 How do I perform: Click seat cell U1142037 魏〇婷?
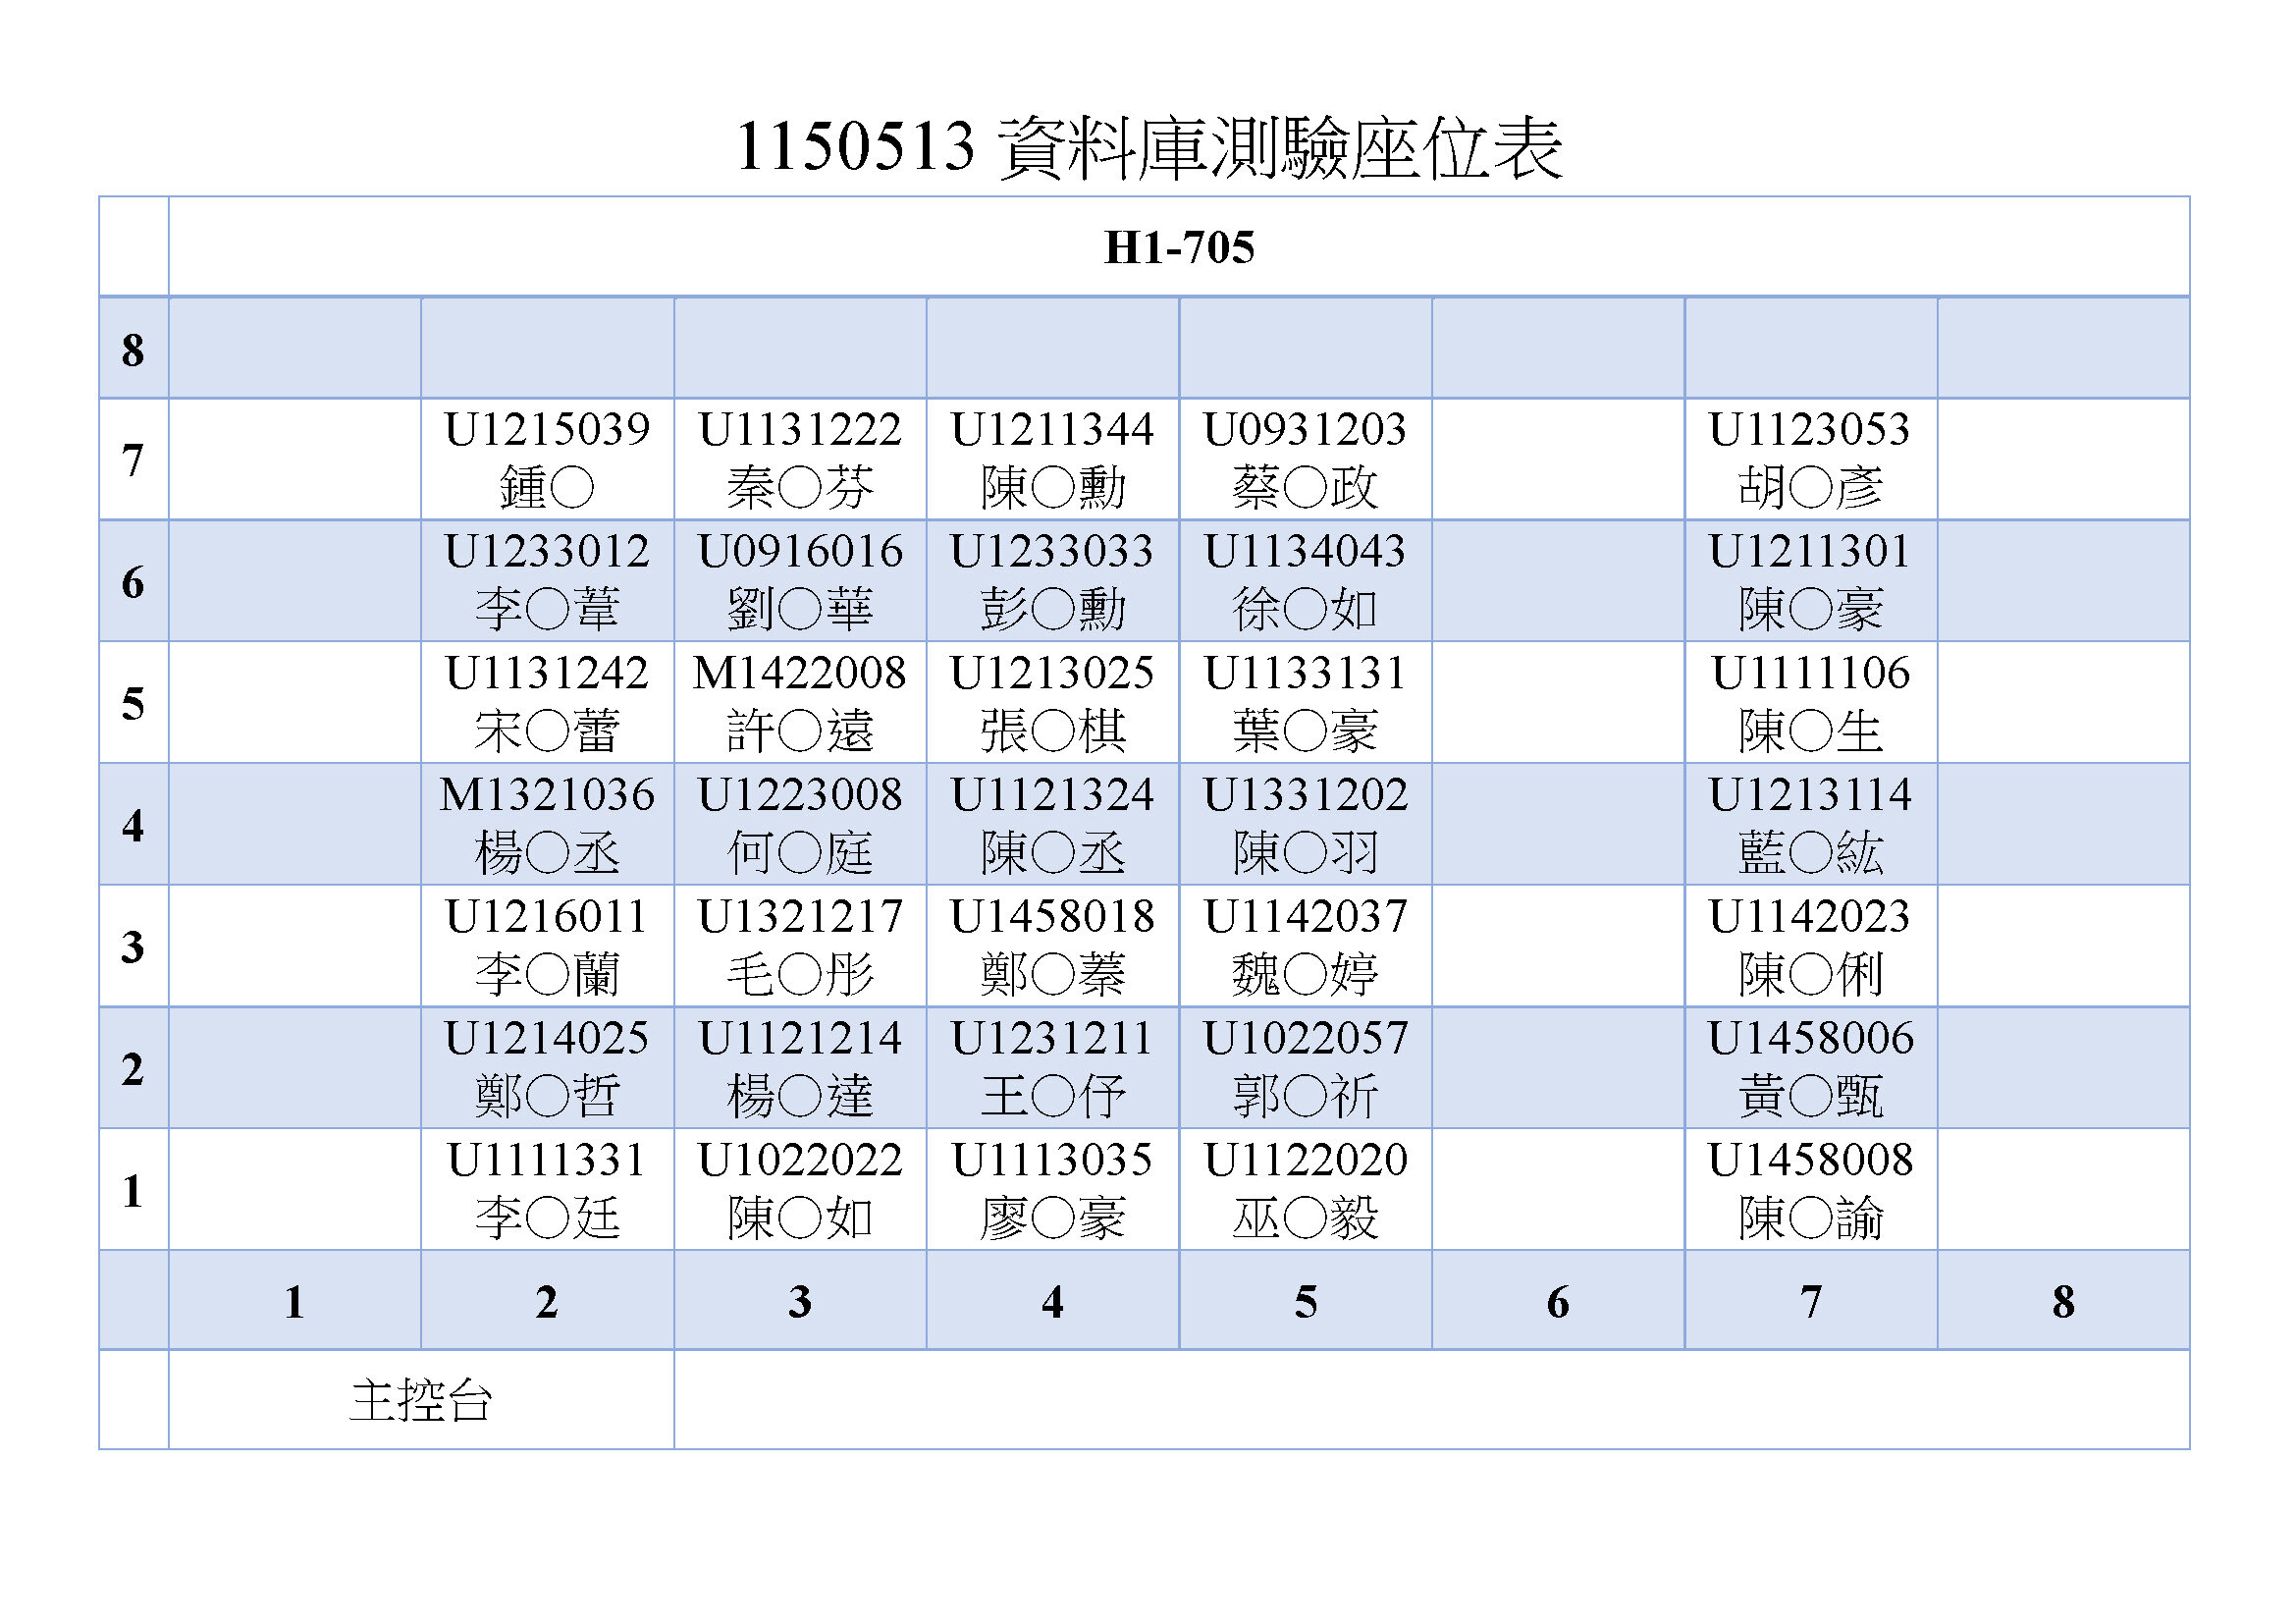[x=1306, y=946]
